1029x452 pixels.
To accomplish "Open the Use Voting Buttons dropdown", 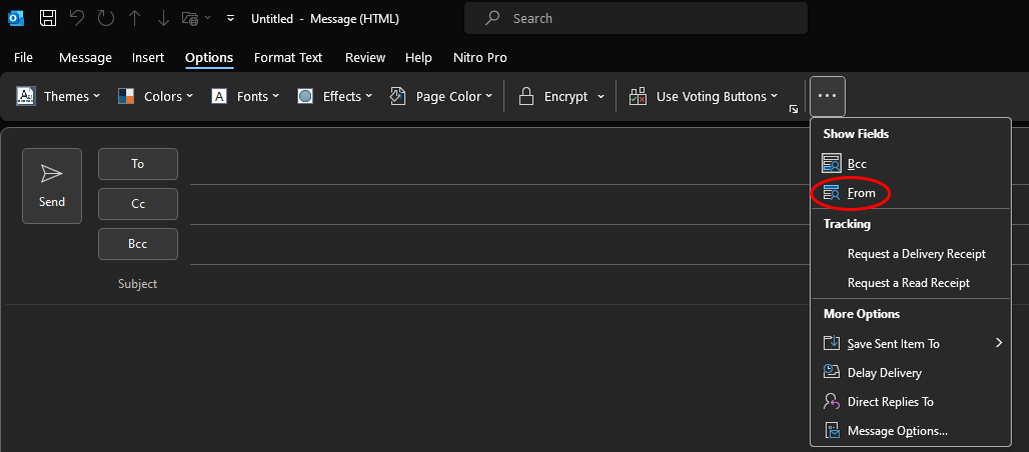I will [x=704, y=96].
